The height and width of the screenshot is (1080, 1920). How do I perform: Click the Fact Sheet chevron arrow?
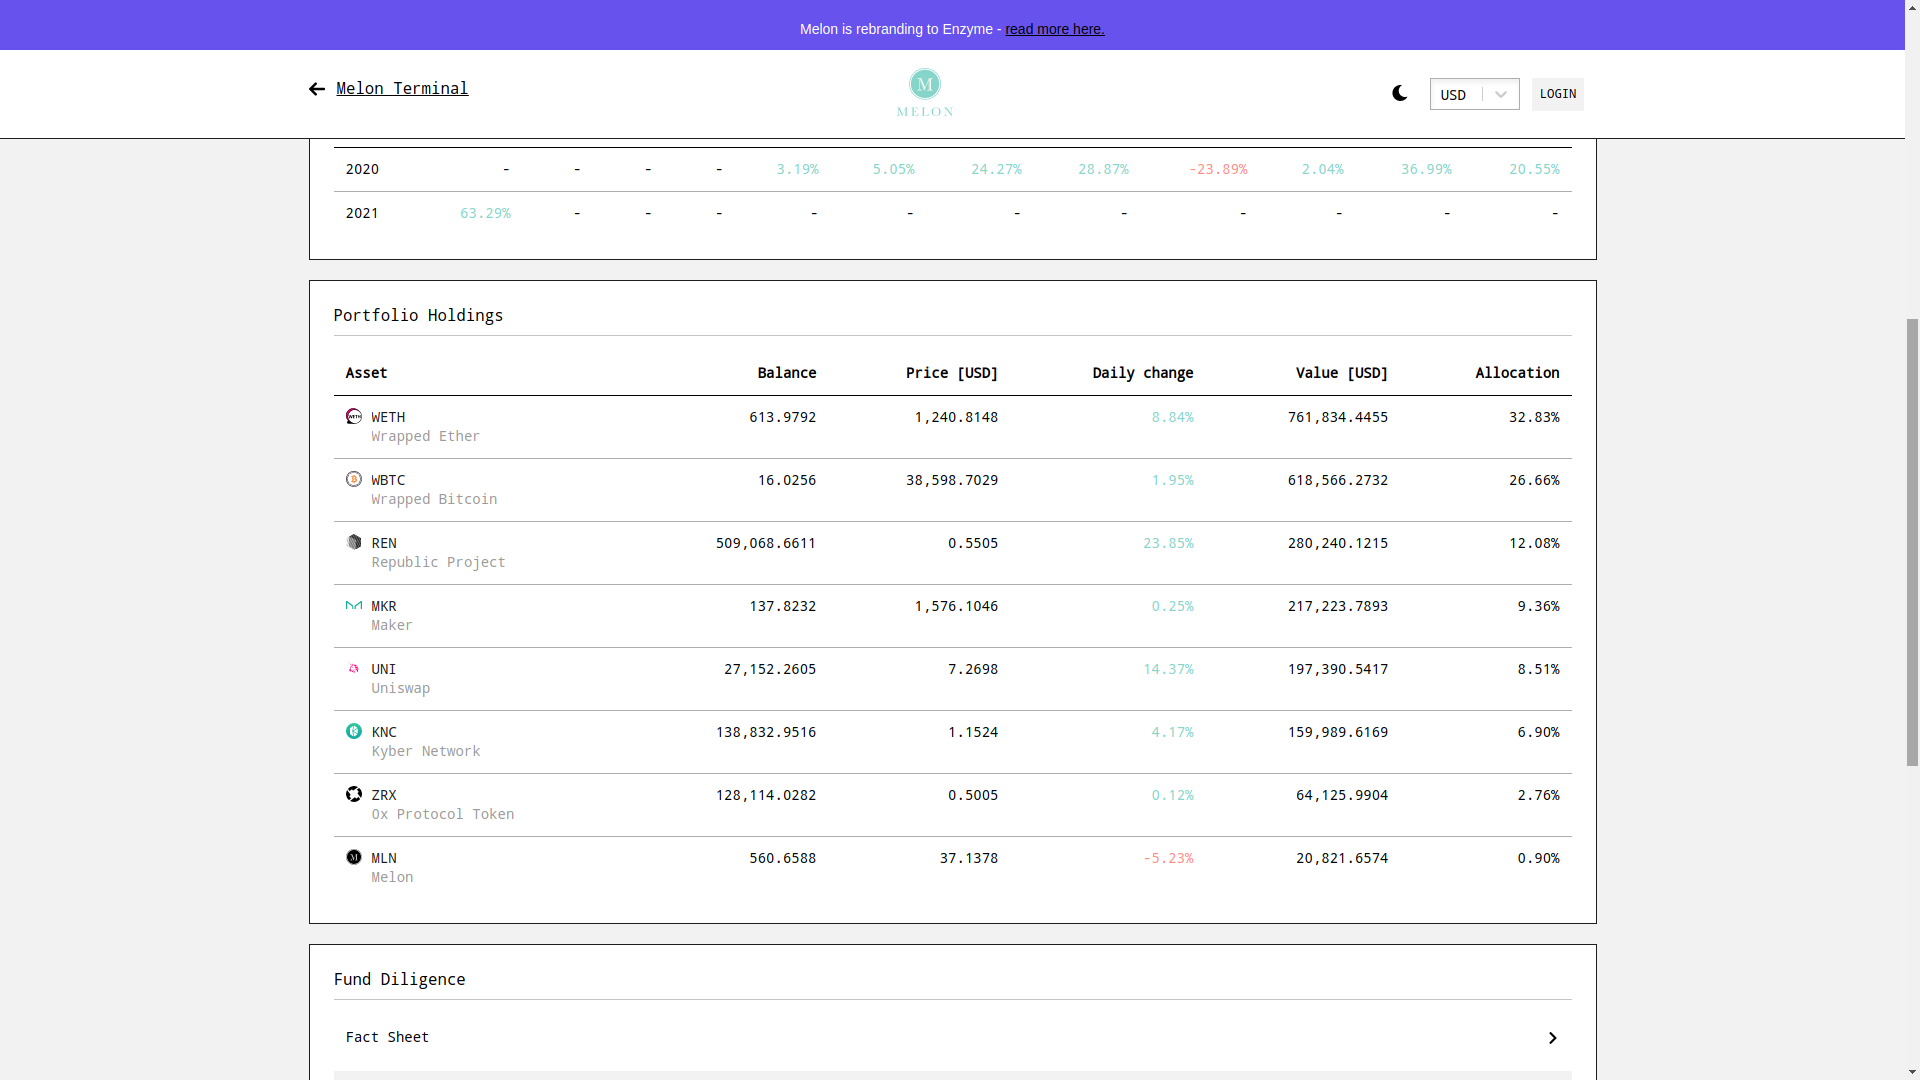pos(1552,1038)
